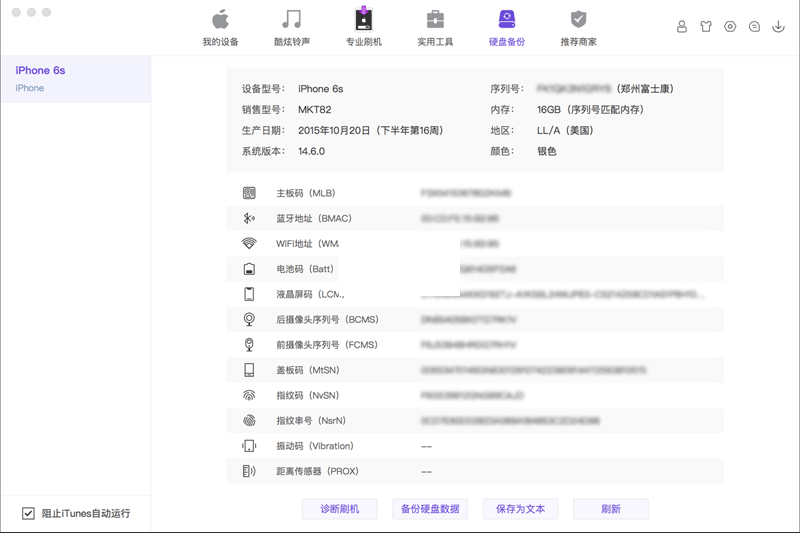
Task: Click the system version value 14.6.0
Action: (x=311, y=151)
